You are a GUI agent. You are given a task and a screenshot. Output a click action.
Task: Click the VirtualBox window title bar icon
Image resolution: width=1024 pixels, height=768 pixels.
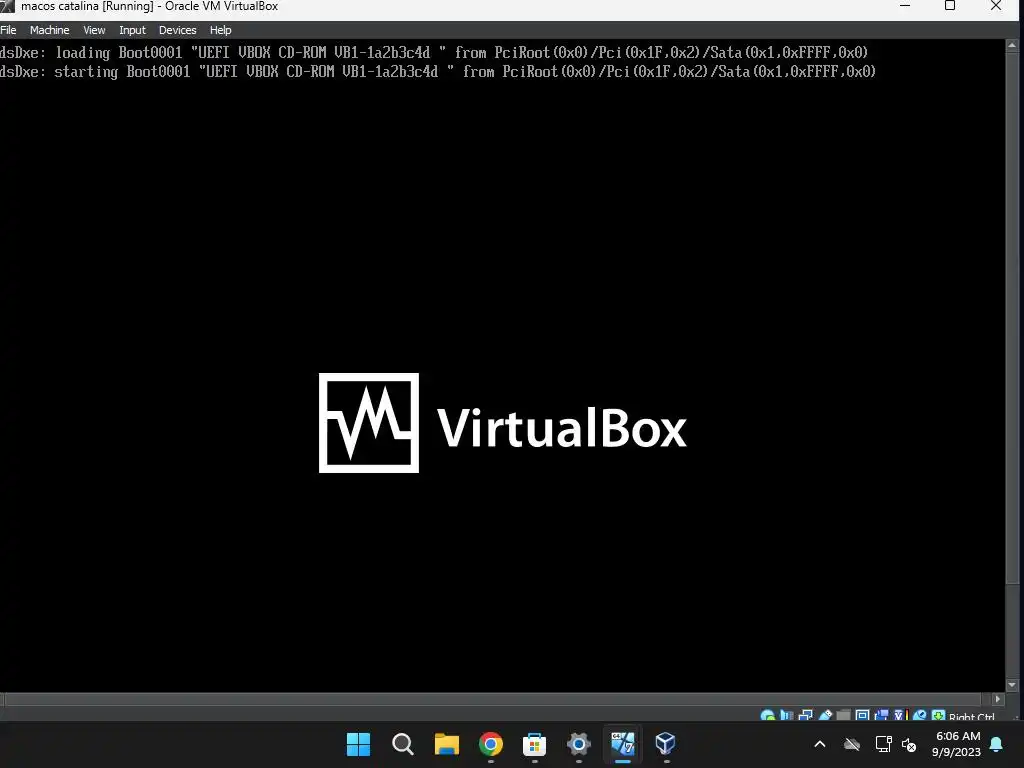coord(7,7)
